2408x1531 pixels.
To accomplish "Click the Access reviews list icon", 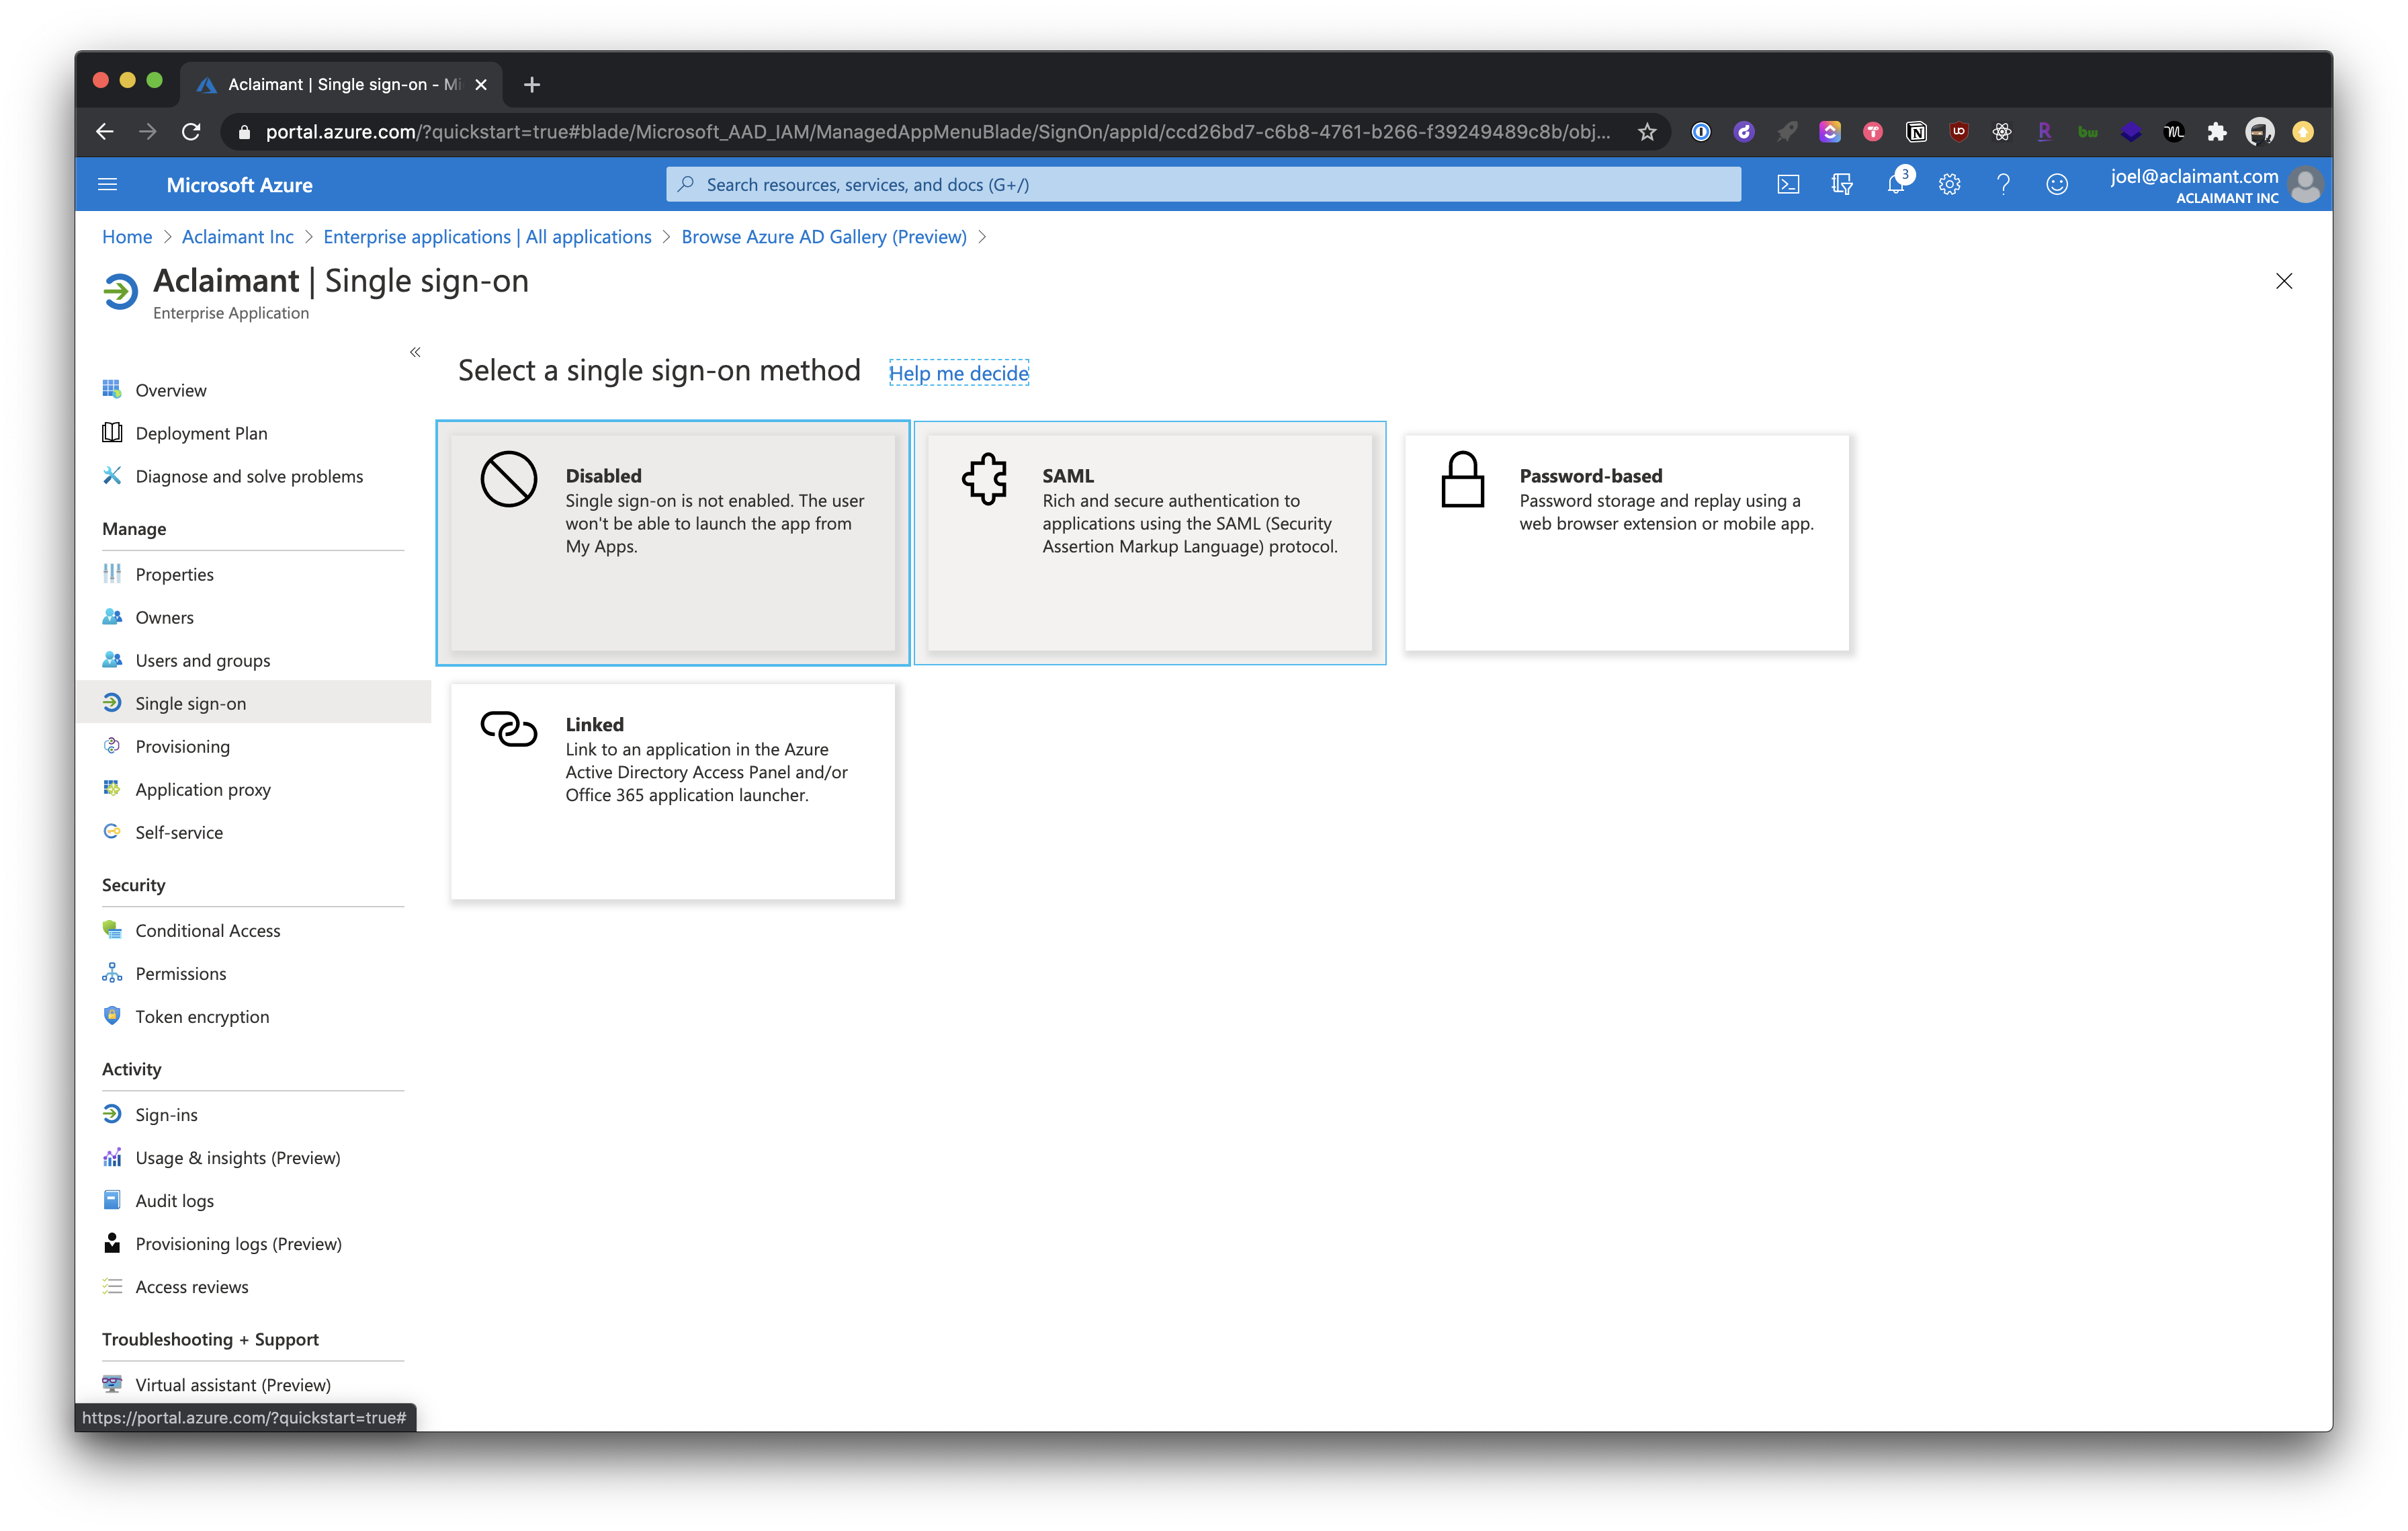I will click(x=112, y=1285).
